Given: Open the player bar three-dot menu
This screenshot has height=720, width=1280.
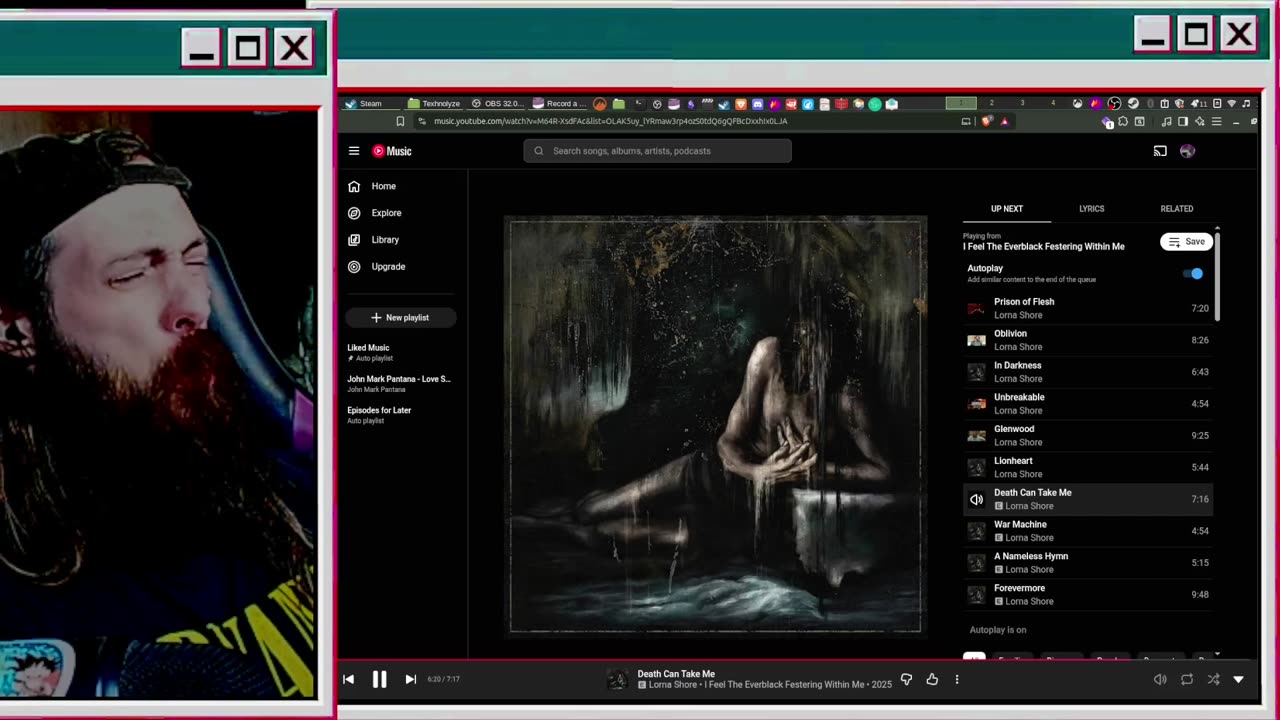Looking at the screenshot, I should 957,680.
